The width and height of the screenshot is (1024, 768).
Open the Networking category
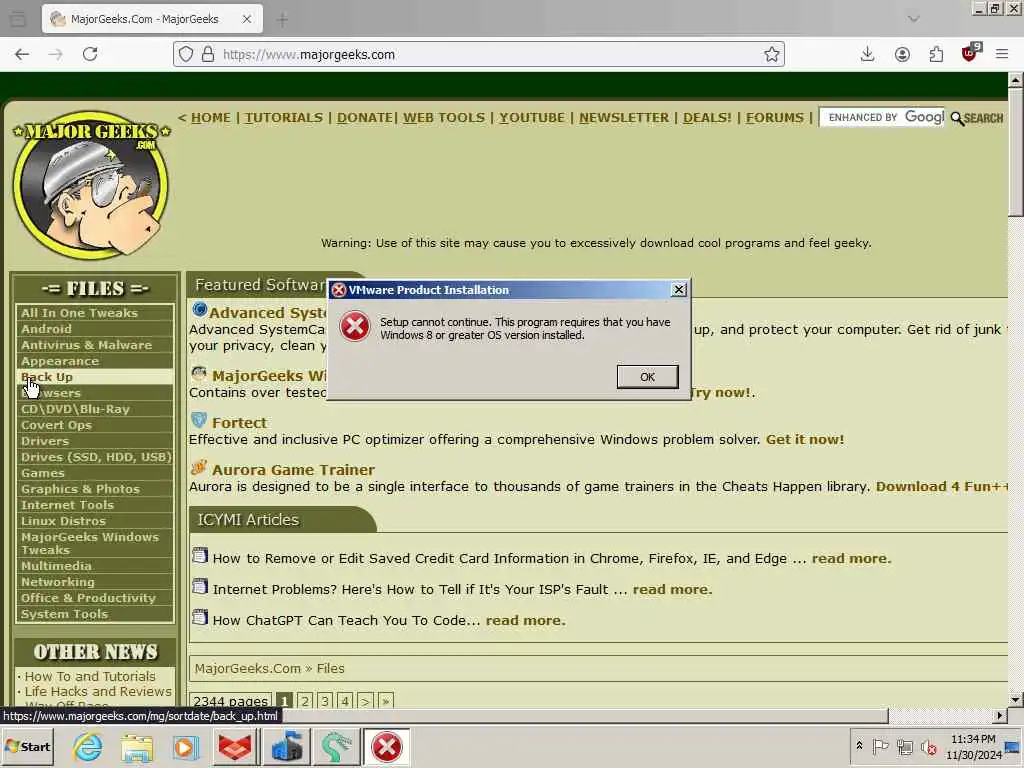[x=95, y=582]
